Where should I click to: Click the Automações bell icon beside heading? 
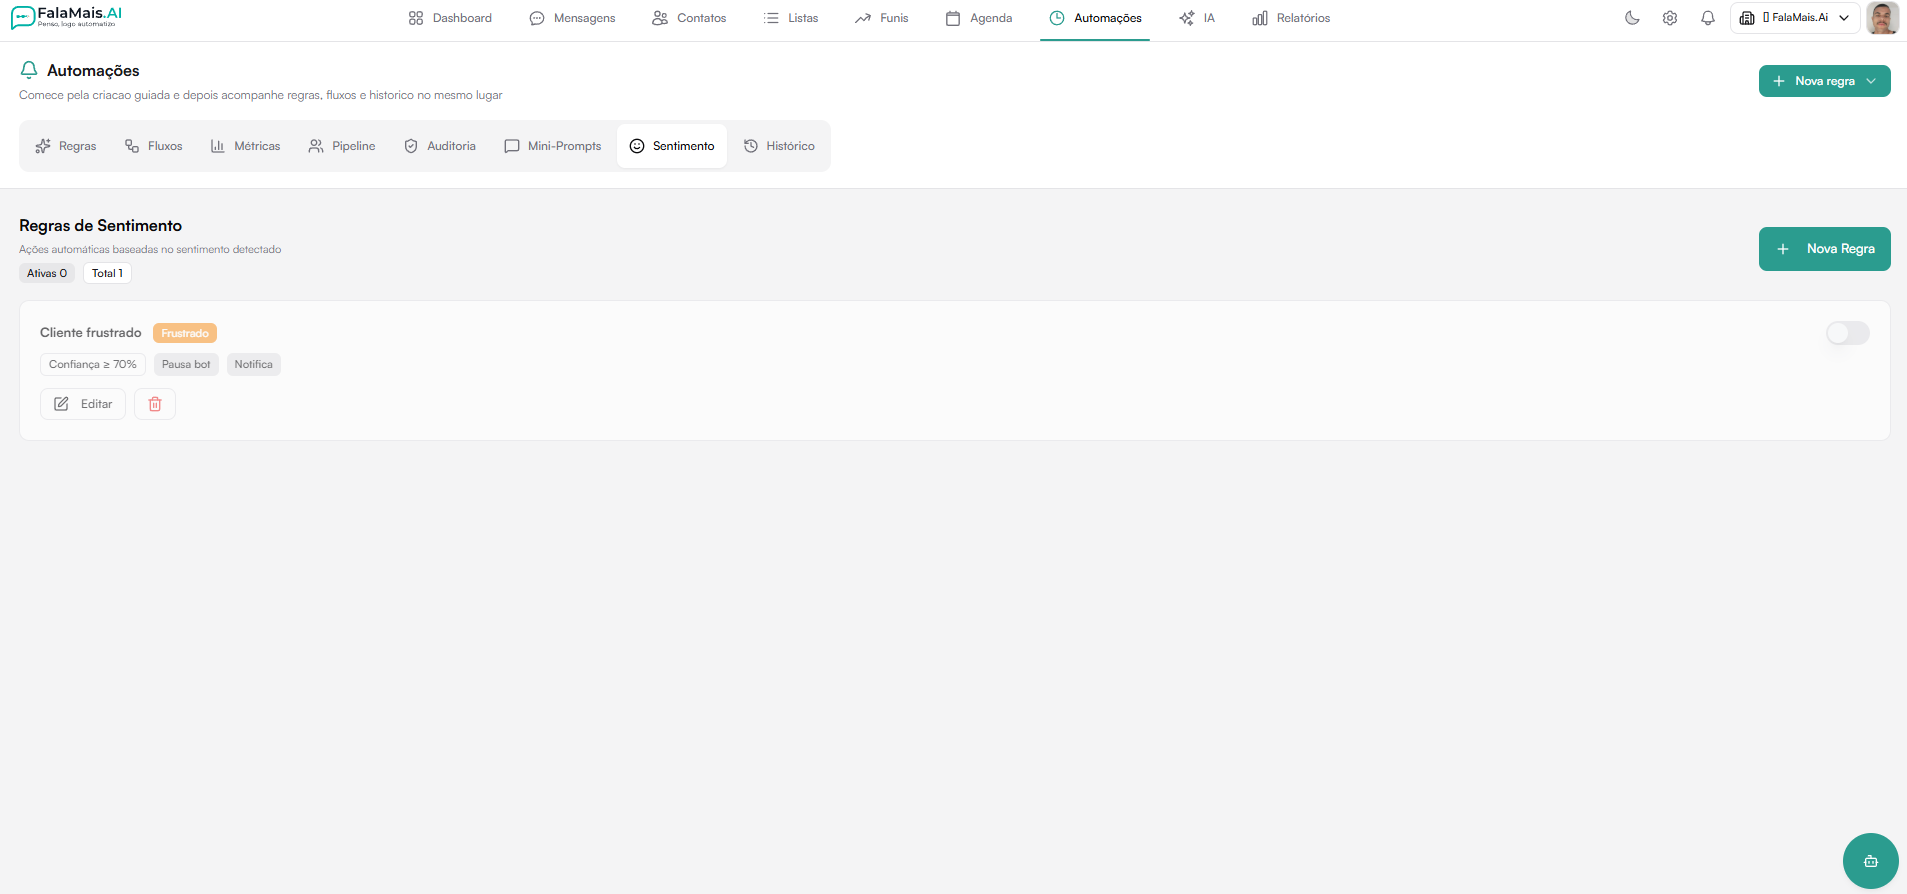(29, 70)
